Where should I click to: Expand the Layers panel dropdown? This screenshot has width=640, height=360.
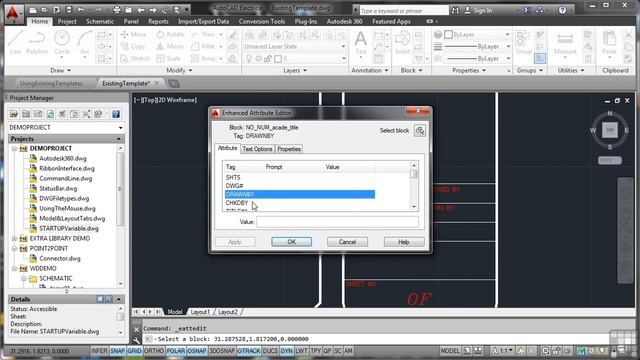coord(295,71)
